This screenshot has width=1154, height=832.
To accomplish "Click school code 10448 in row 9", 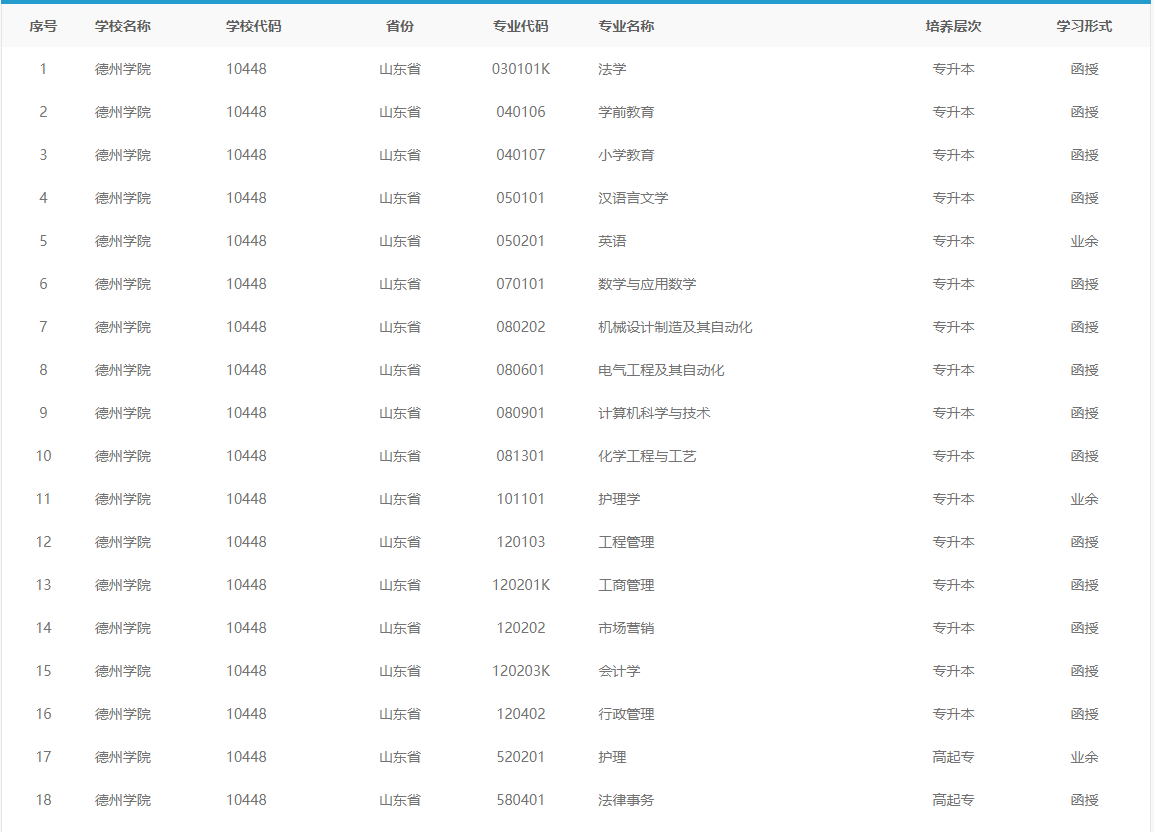I will tap(247, 413).
